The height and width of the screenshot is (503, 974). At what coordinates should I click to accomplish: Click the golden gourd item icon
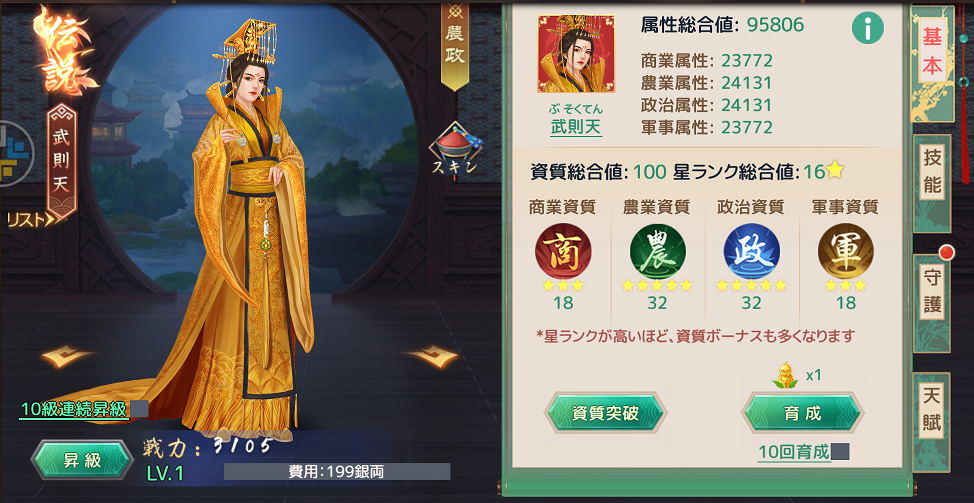(x=786, y=376)
